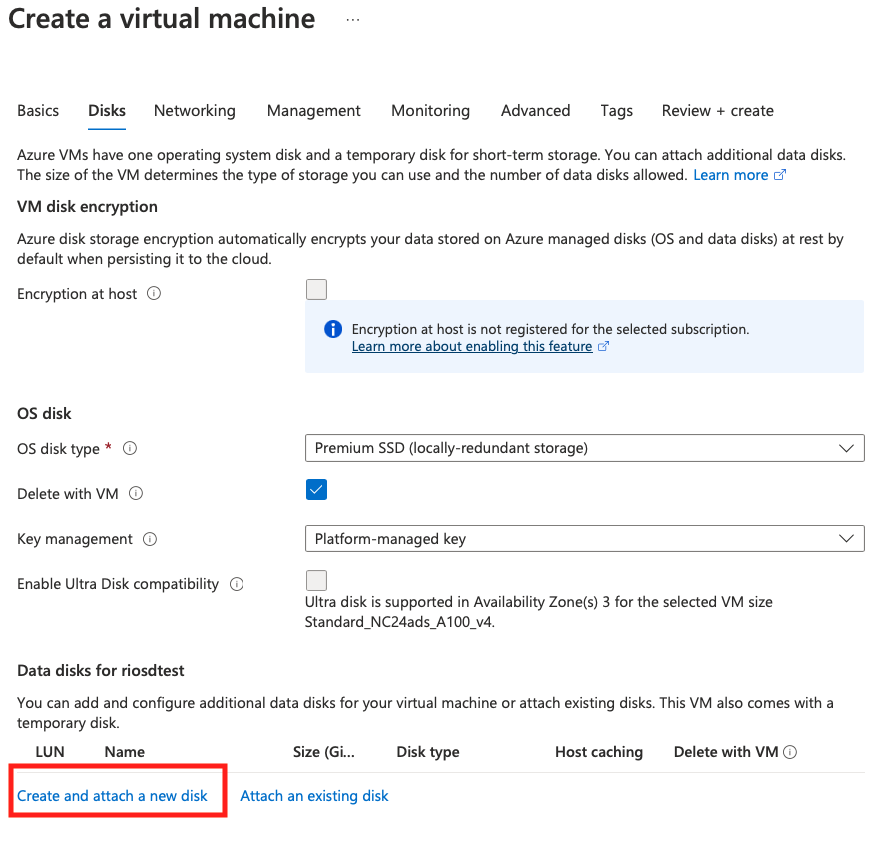
Task: Click info icon beside Delete with VM label
Action: [x=136, y=494]
